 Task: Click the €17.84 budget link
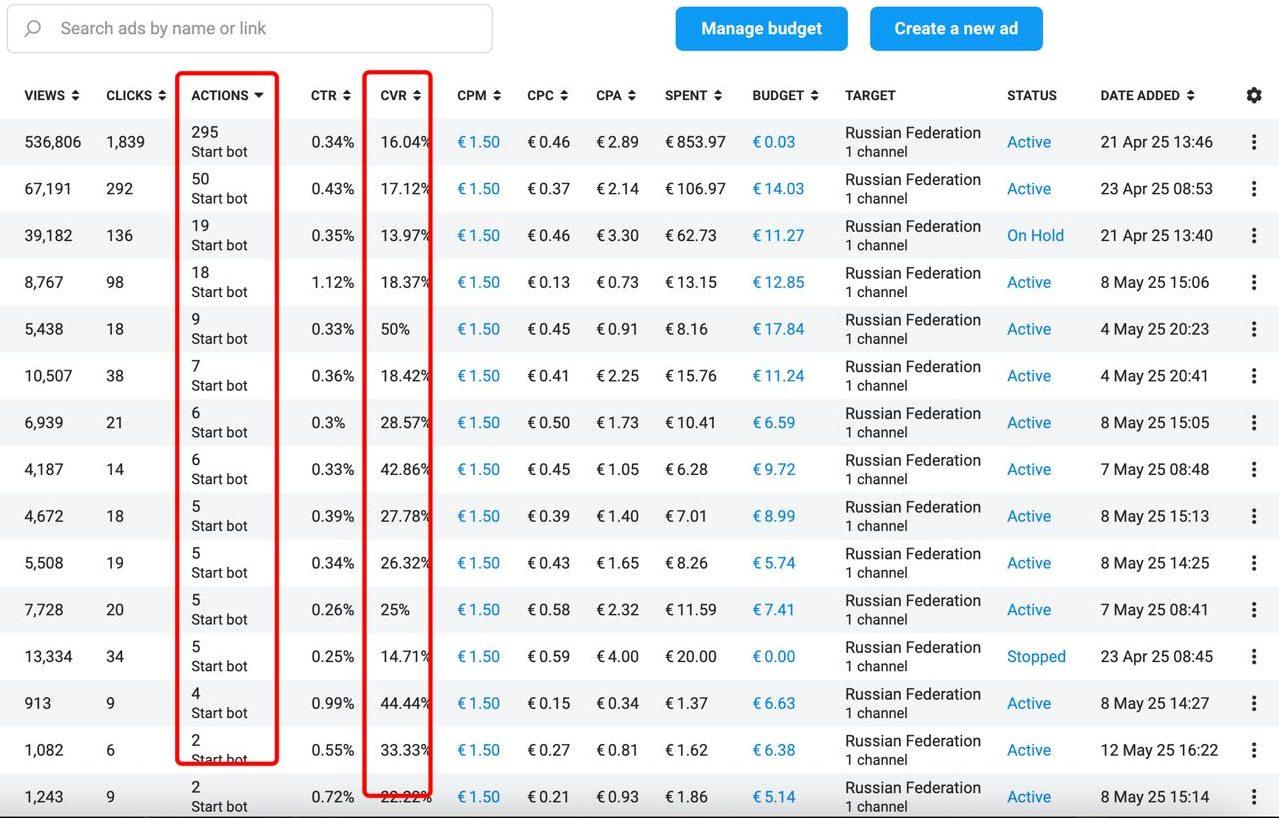778,329
